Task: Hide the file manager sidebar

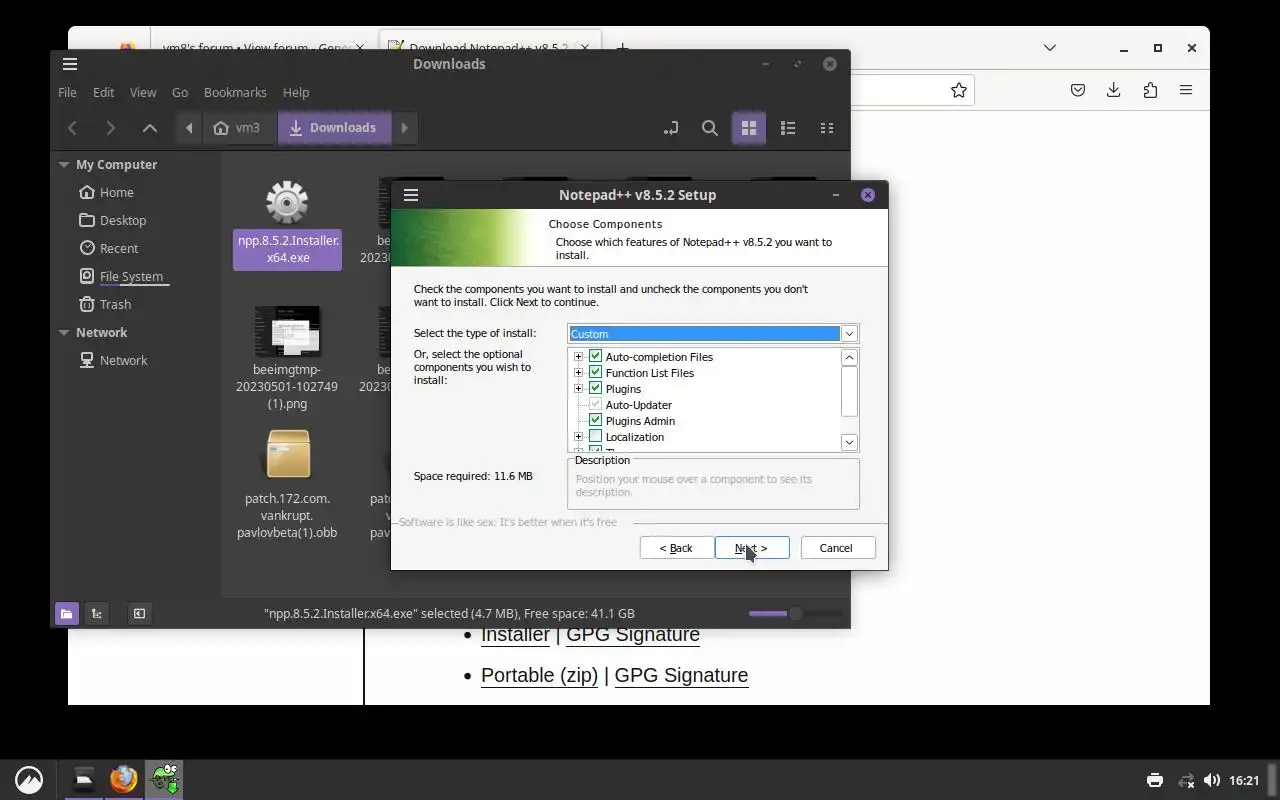Action: pyautogui.click(x=139, y=613)
